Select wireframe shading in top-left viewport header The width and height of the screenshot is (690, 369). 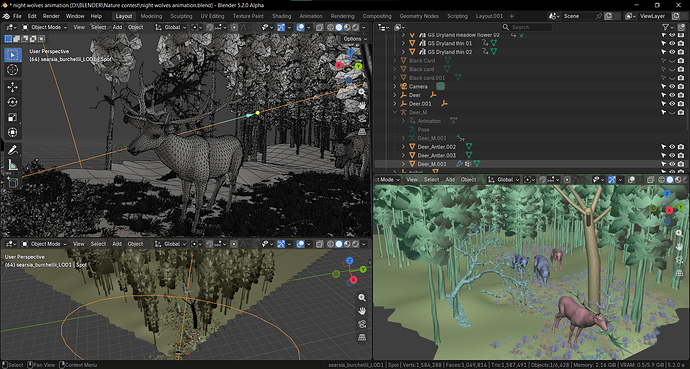pos(330,27)
